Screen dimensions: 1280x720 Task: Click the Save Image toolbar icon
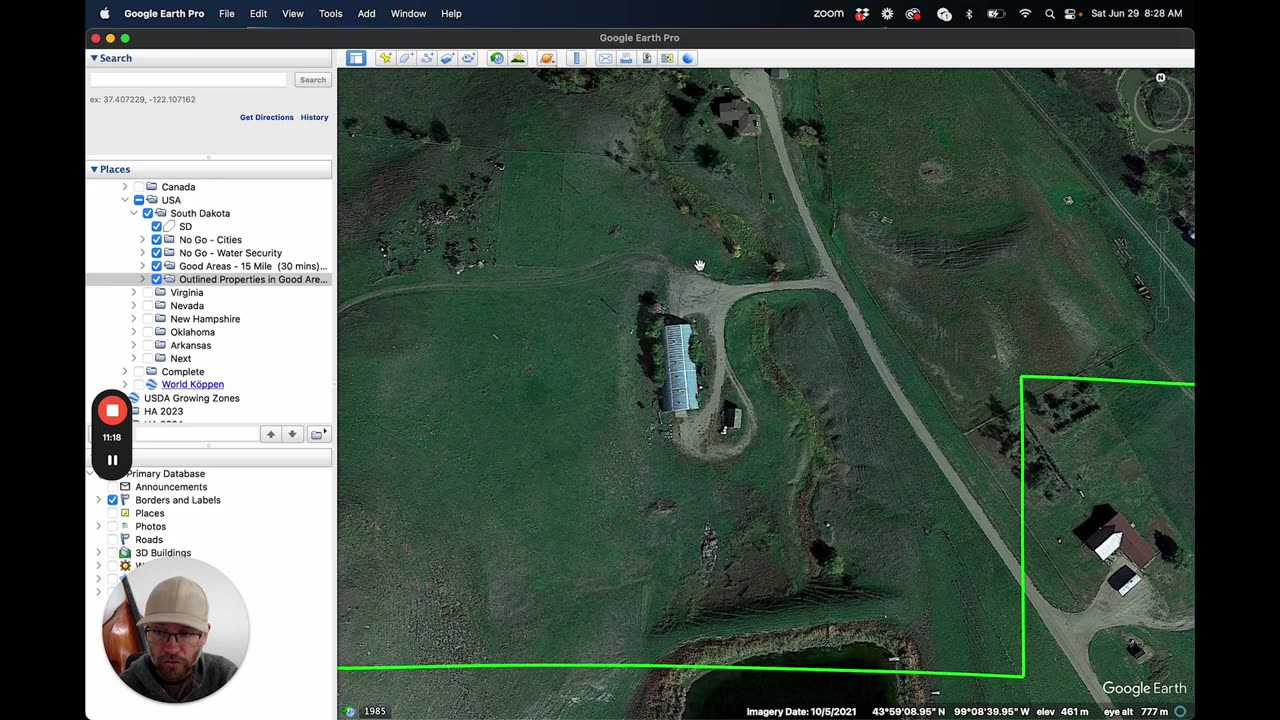click(x=647, y=58)
